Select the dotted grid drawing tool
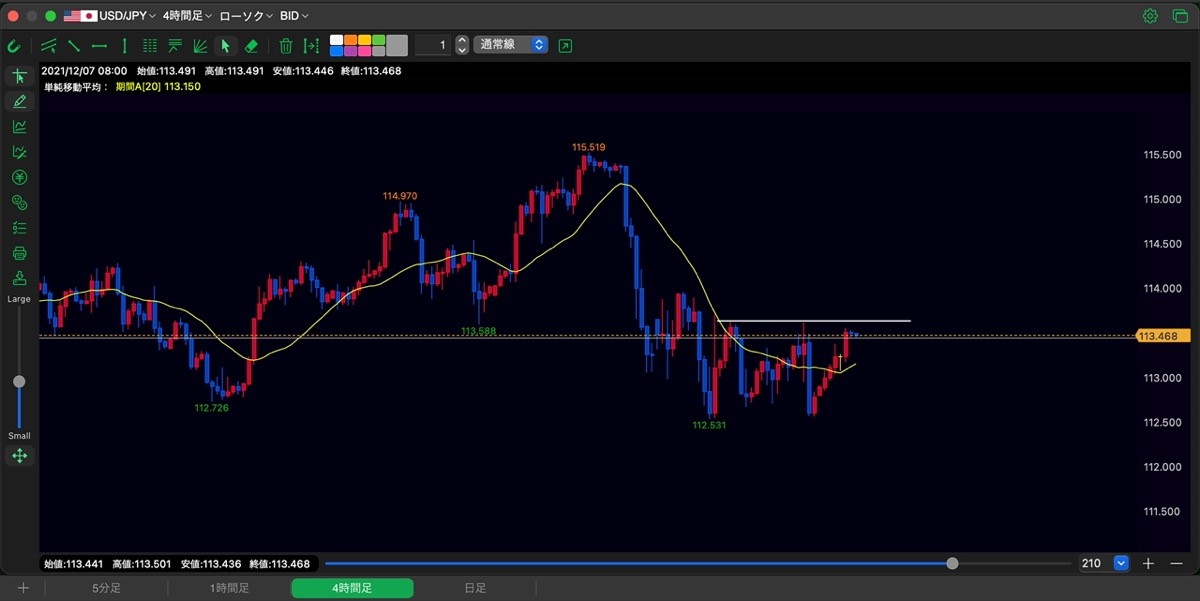The height and width of the screenshot is (601, 1200). (150, 45)
